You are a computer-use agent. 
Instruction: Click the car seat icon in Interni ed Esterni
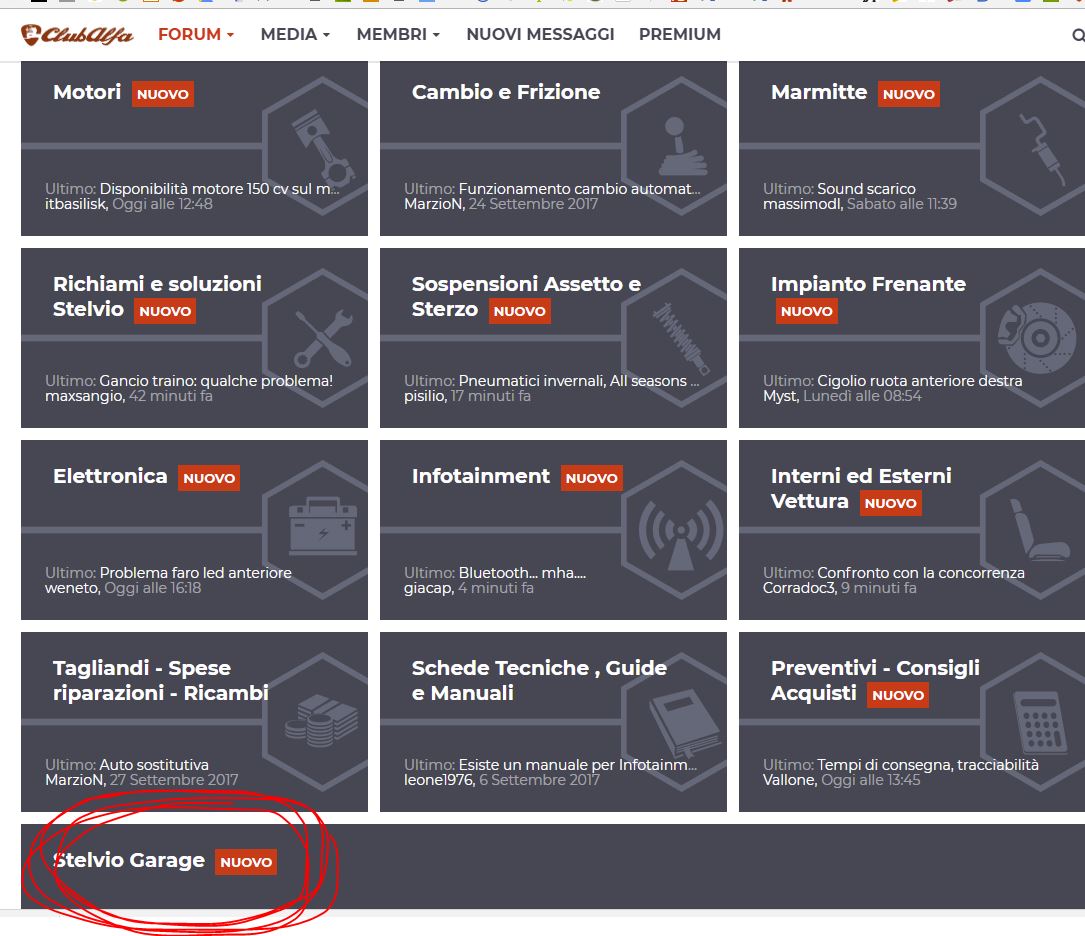coord(1040,530)
